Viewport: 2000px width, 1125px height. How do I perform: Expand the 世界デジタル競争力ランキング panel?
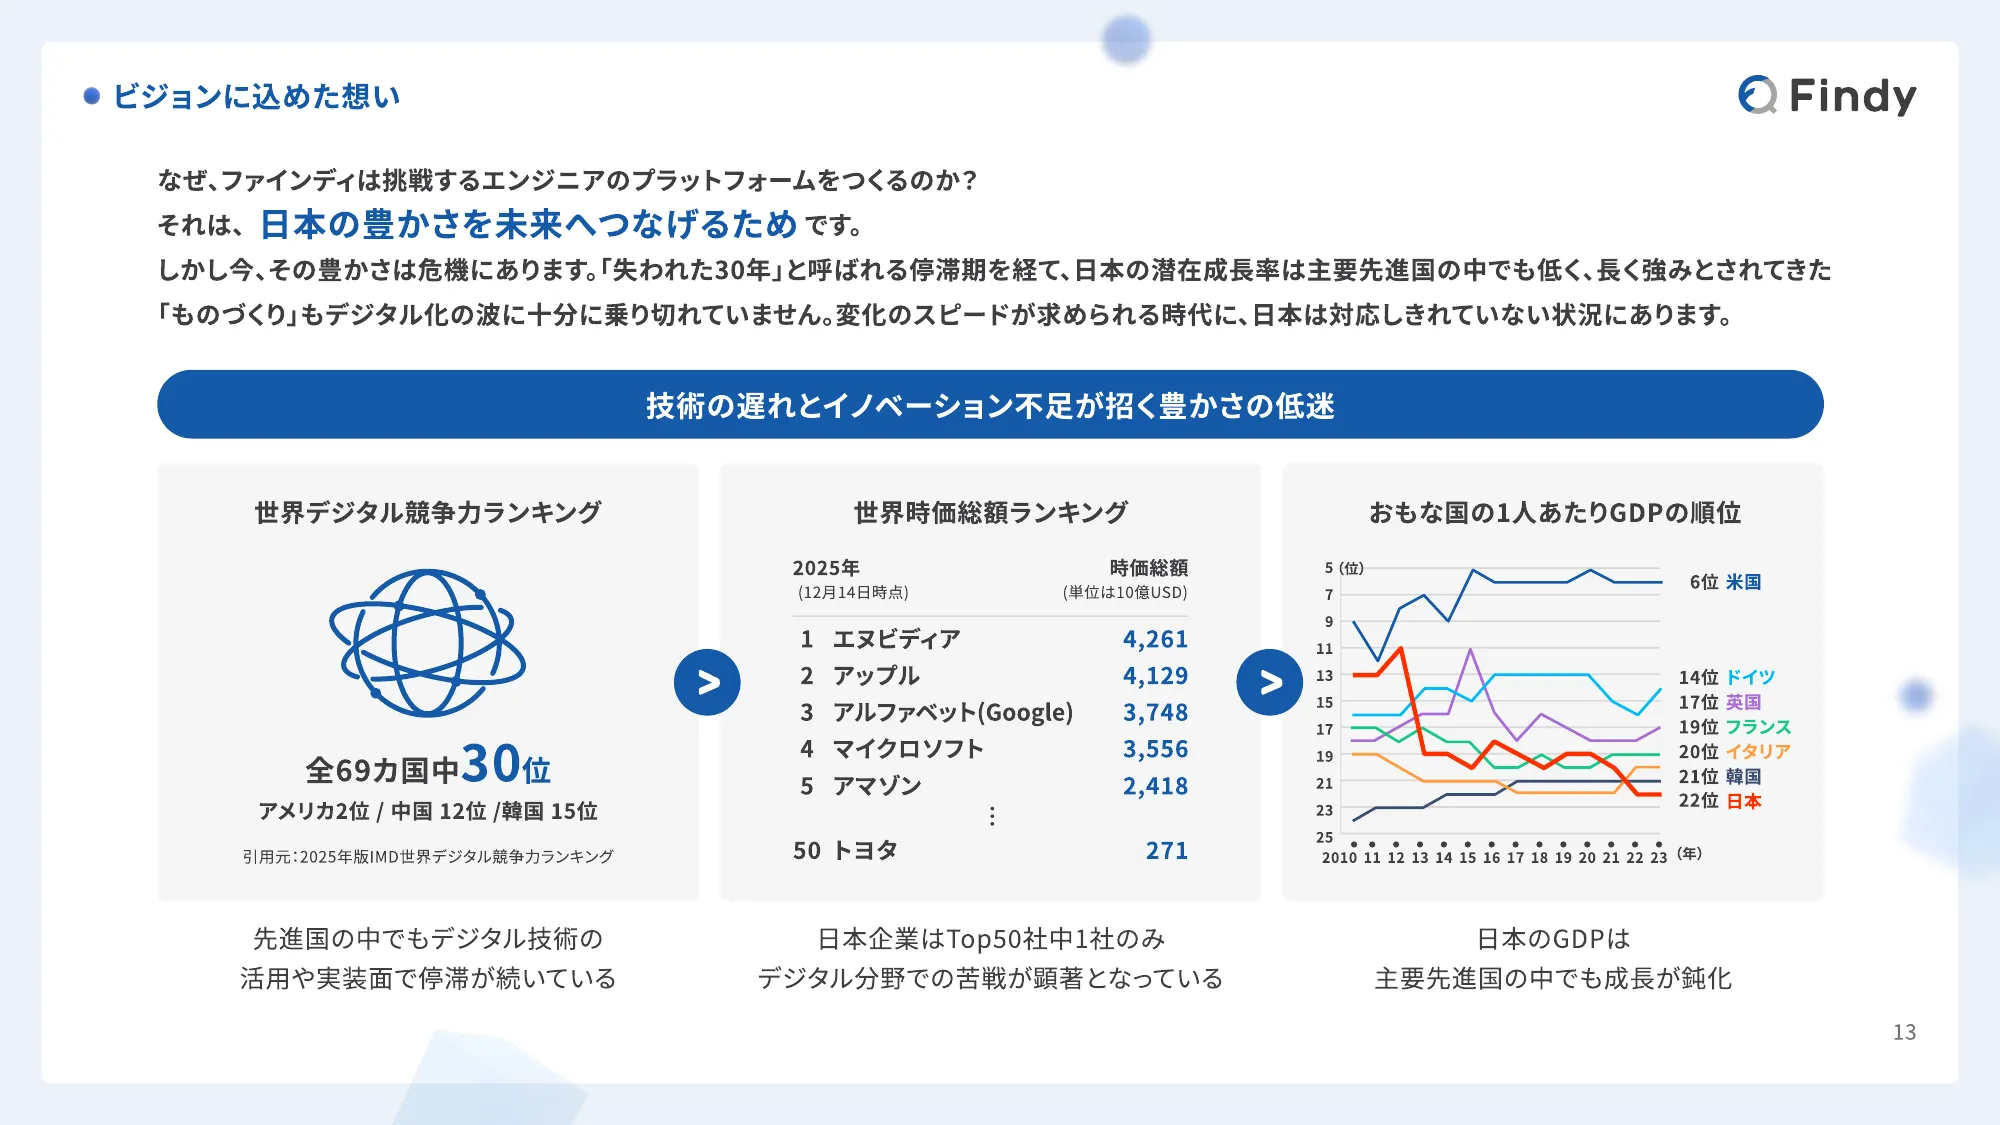pos(428,510)
